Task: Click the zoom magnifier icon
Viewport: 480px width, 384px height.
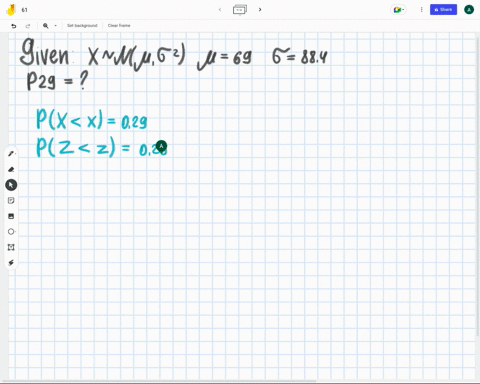Action: (x=46, y=26)
